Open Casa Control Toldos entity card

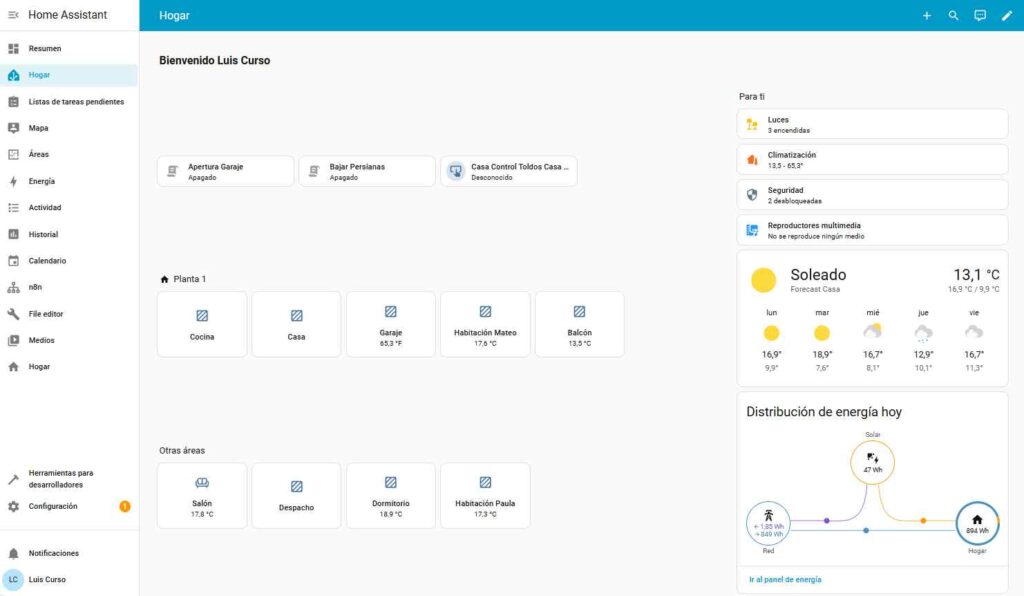(508, 171)
